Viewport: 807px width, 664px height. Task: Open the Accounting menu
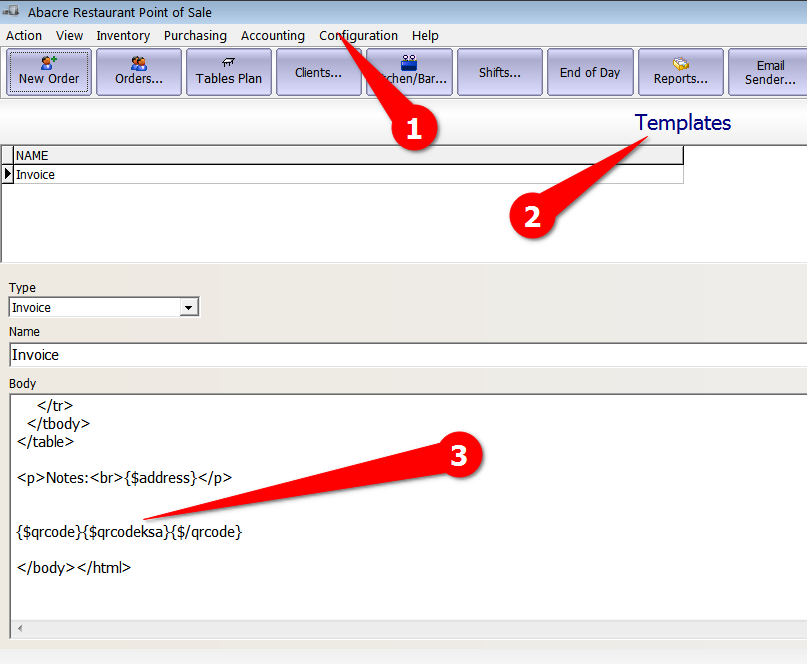(x=272, y=35)
